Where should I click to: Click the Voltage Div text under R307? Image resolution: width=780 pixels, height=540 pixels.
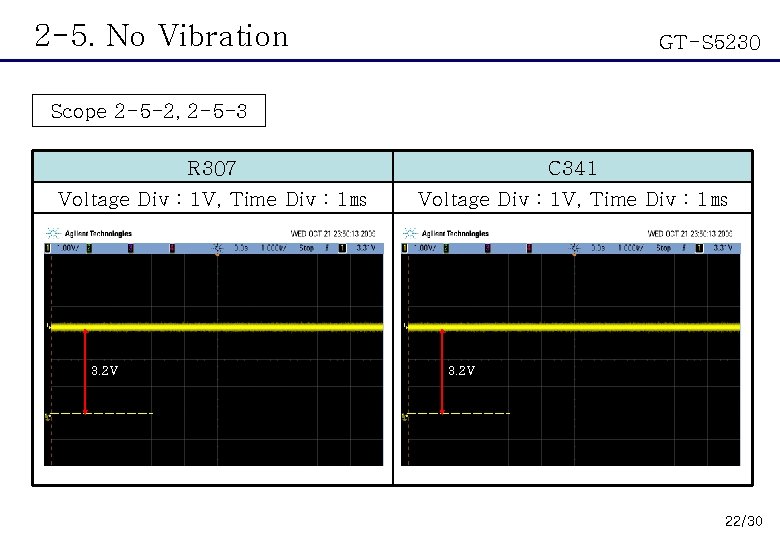pyautogui.click(x=212, y=199)
